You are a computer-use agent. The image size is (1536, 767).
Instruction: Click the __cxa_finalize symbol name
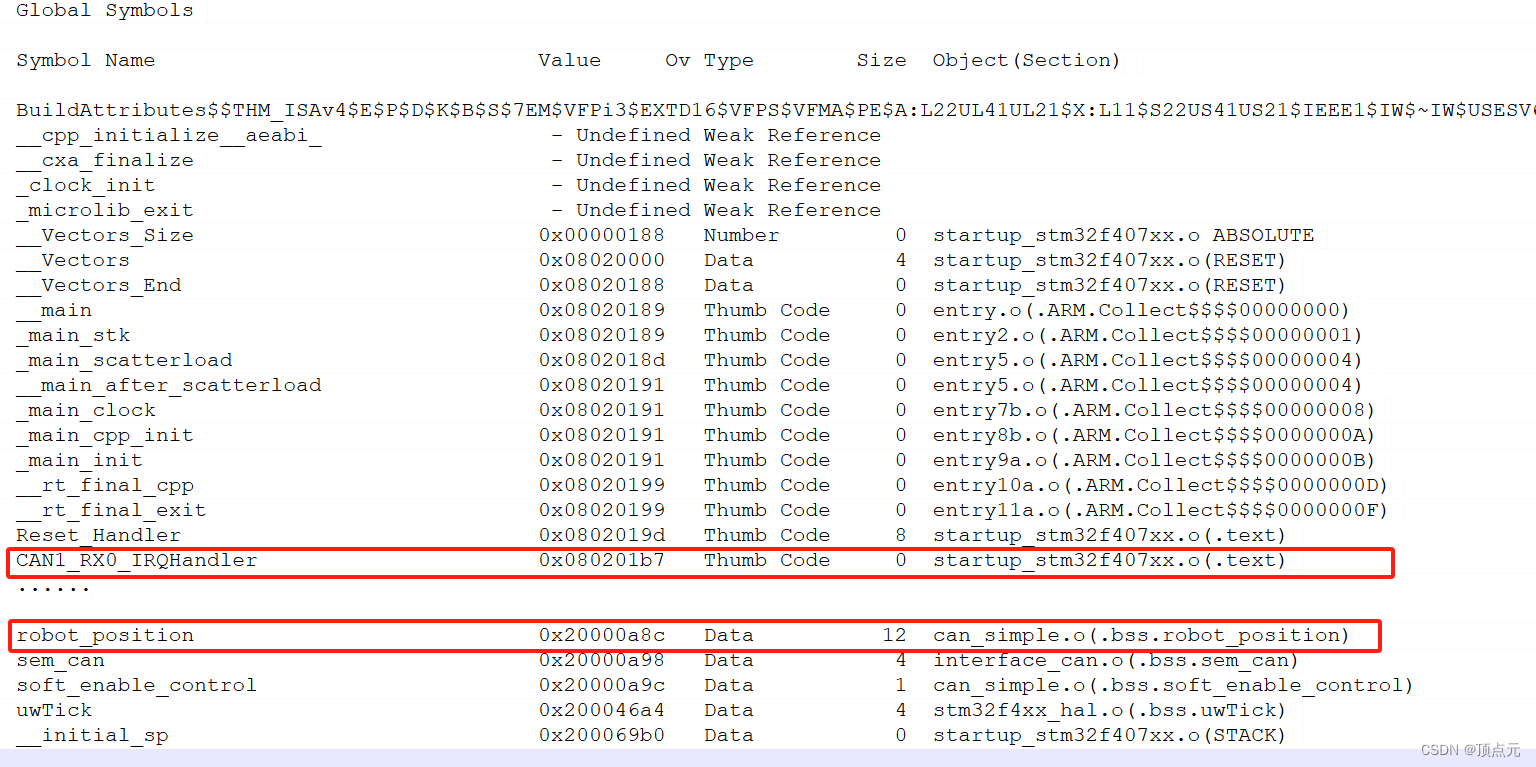105,160
